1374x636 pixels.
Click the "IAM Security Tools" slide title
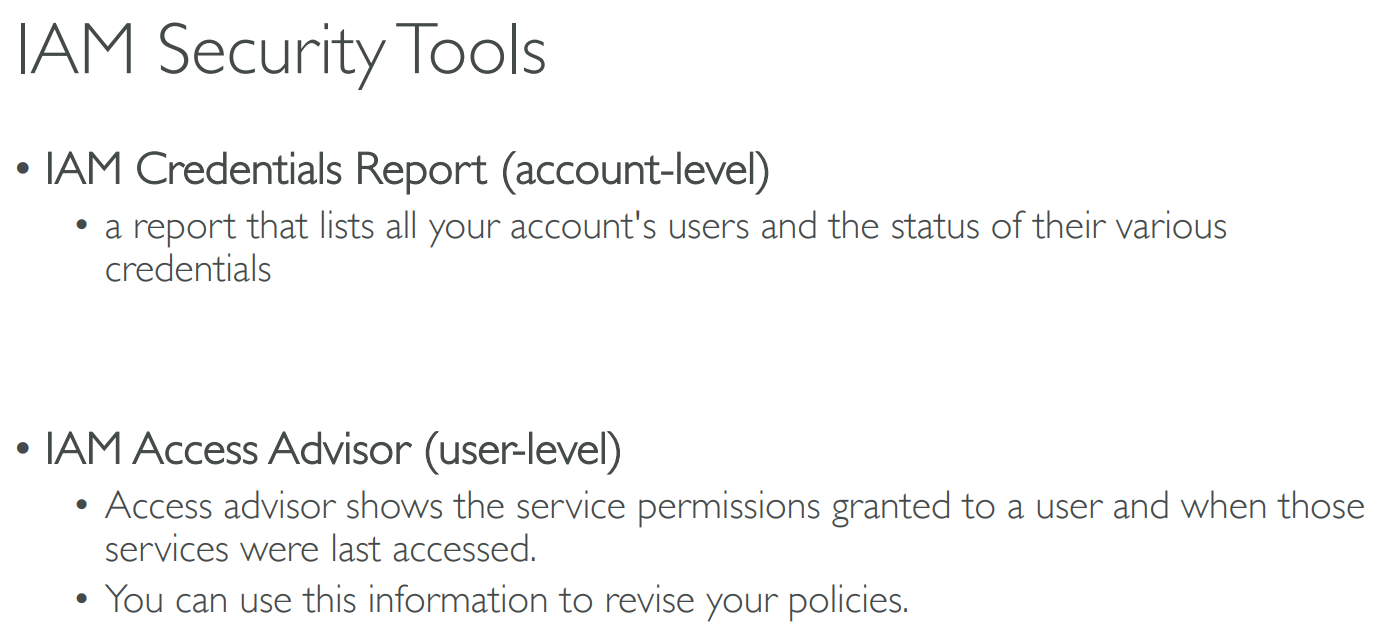tap(282, 51)
